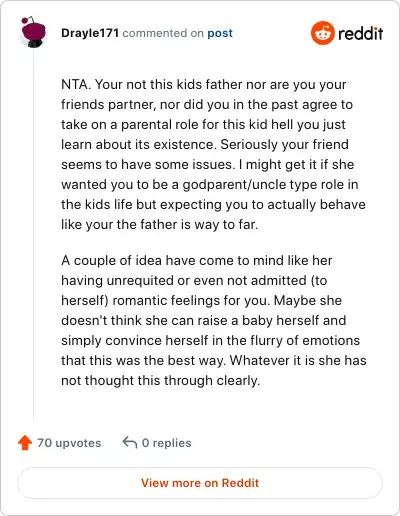Viewport: 400px width, 516px height.
Task: Click the "70 upvotes" count
Action: tap(69, 443)
